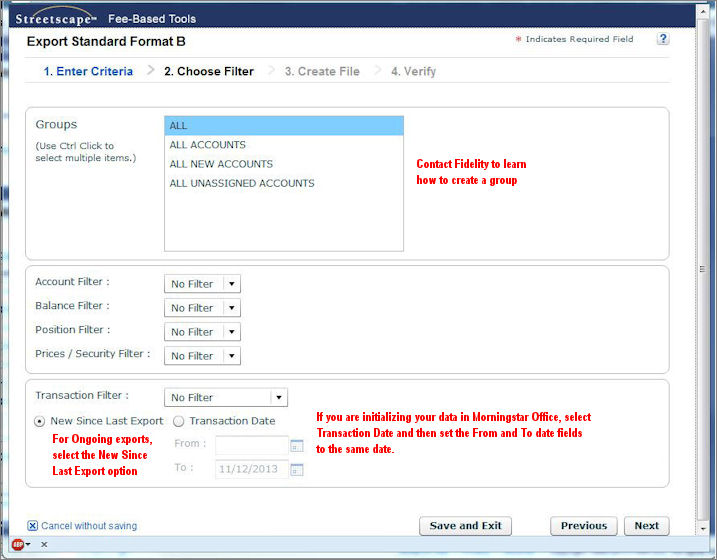Switch to the 3. Create File step

pos(324,72)
